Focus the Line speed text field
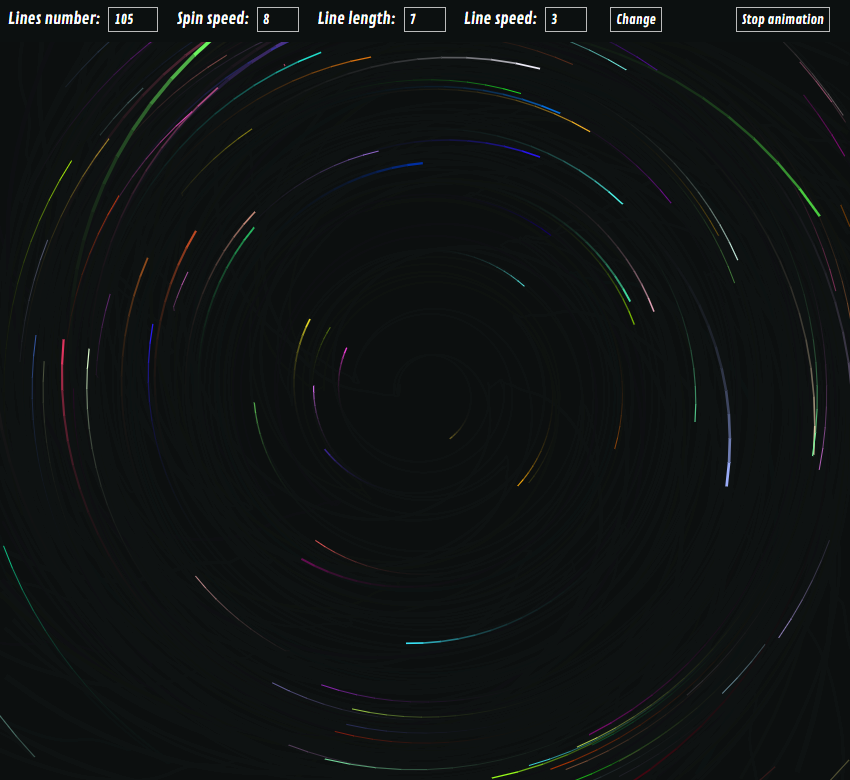Screen dimensions: 850x780 [566, 19]
